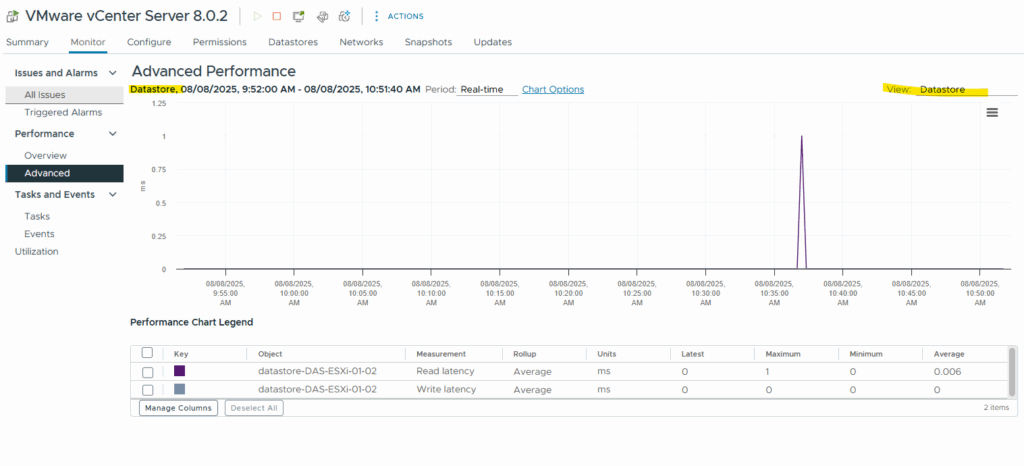Click the Units column header
Image resolution: width=1024 pixels, height=466 pixels.
tap(606, 354)
